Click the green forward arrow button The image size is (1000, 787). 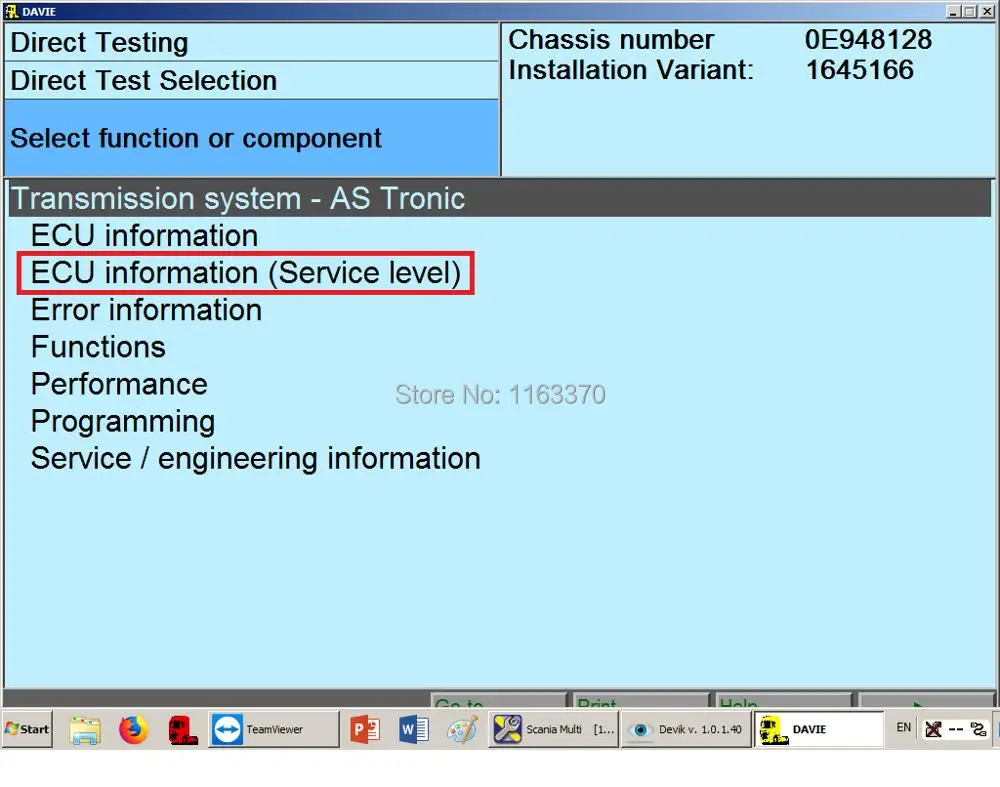pyautogui.click(x=925, y=700)
